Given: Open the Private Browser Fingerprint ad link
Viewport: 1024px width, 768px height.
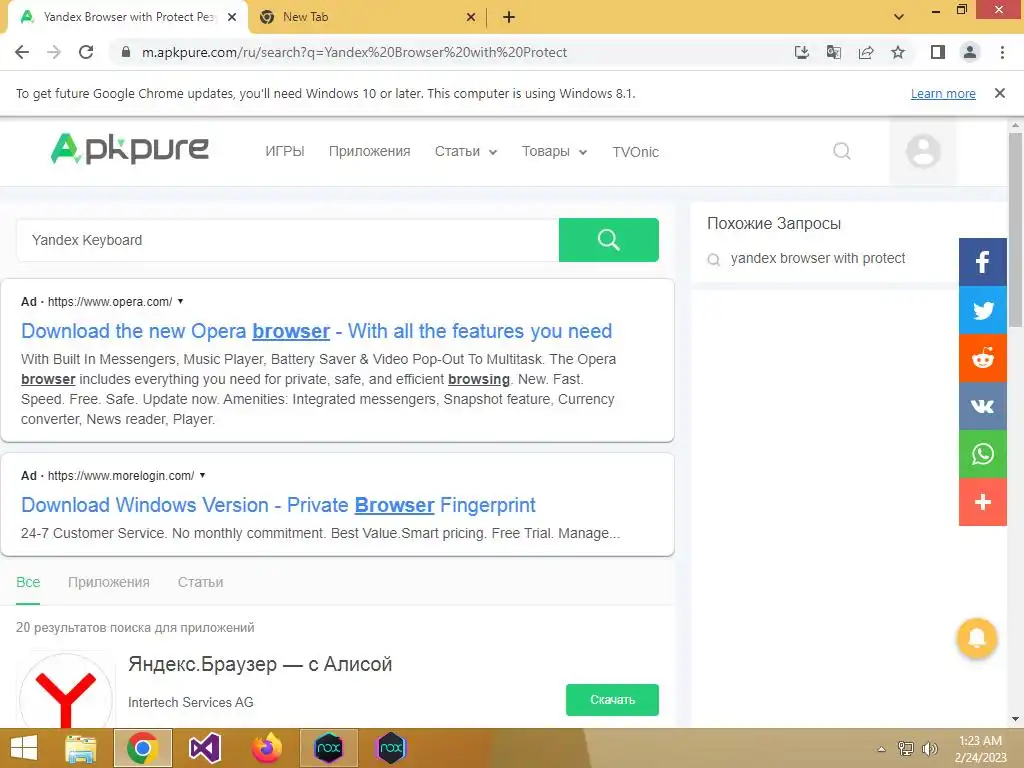Looking at the screenshot, I should click(x=278, y=505).
